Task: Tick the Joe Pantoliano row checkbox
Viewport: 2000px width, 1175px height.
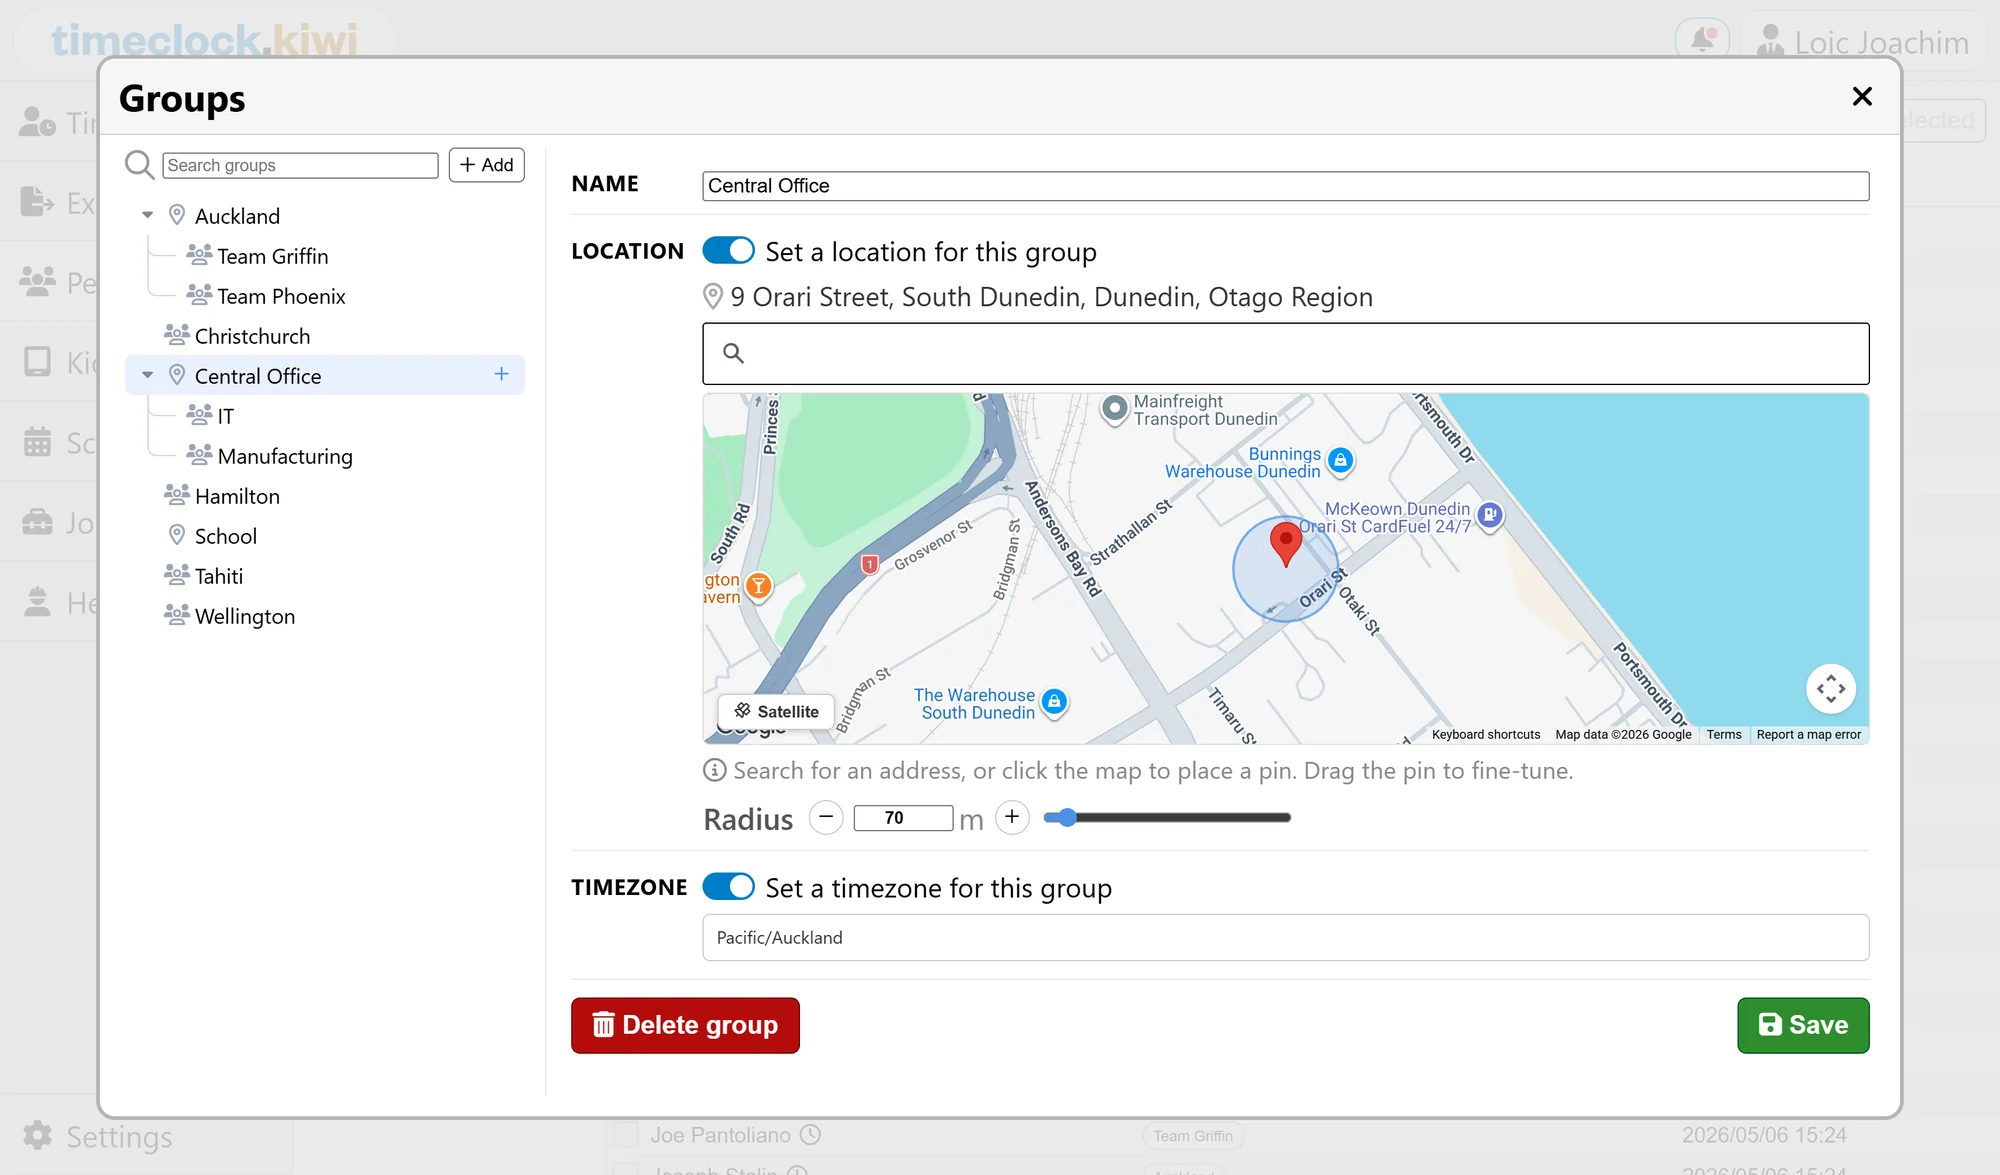Action: pos(625,1134)
